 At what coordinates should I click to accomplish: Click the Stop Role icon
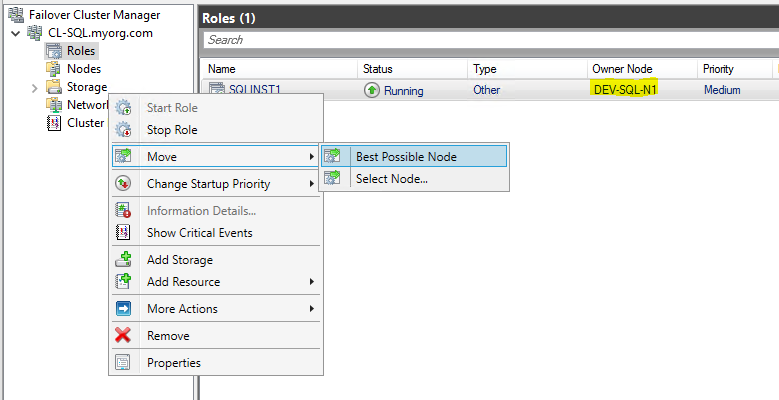(x=123, y=130)
